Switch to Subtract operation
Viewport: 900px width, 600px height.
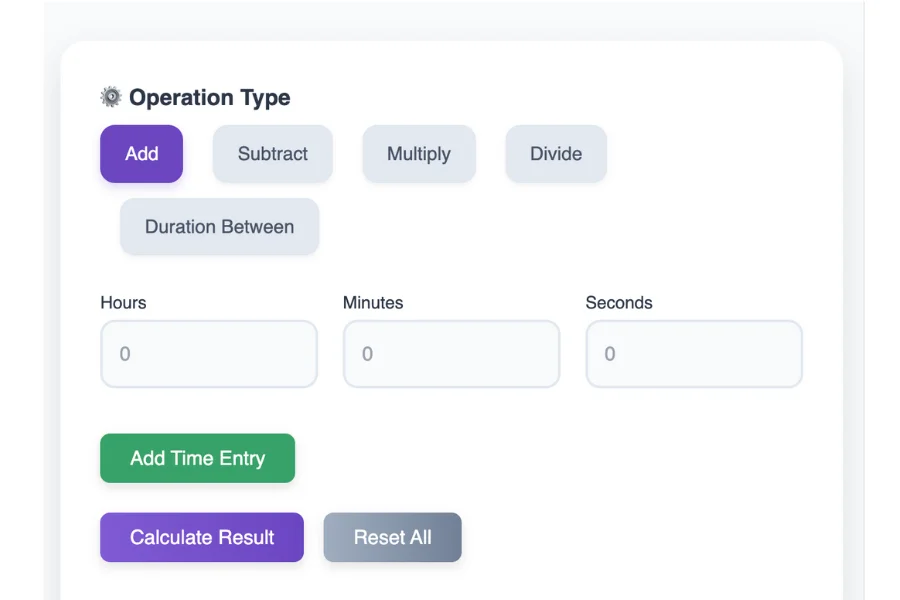(x=273, y=154)
